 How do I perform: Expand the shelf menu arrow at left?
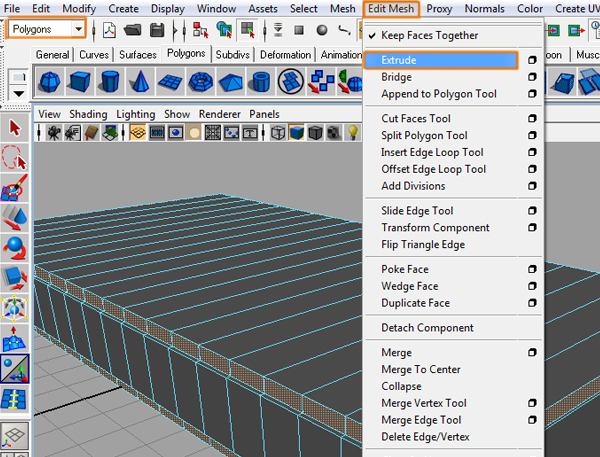pos(17,93)
